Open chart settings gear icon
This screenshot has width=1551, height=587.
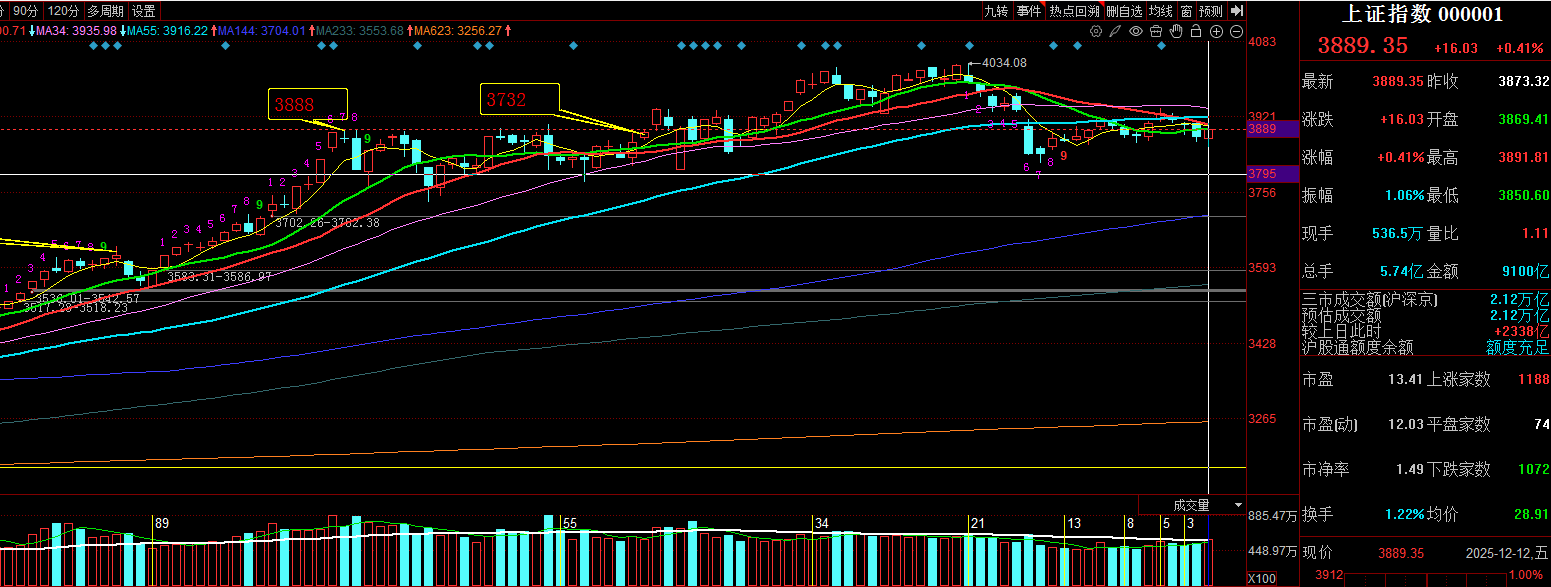[1096, 32]
